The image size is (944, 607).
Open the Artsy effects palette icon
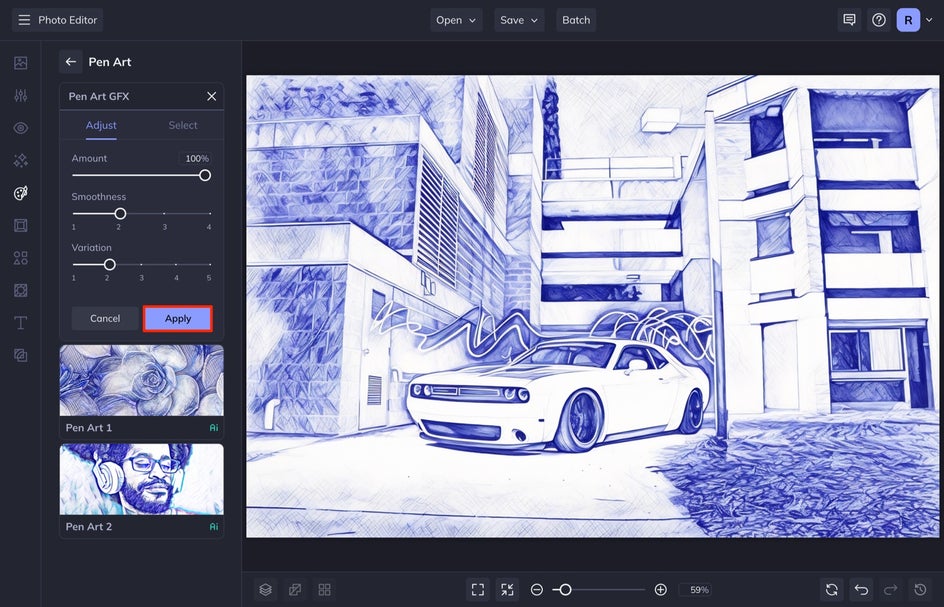(20, 193)
